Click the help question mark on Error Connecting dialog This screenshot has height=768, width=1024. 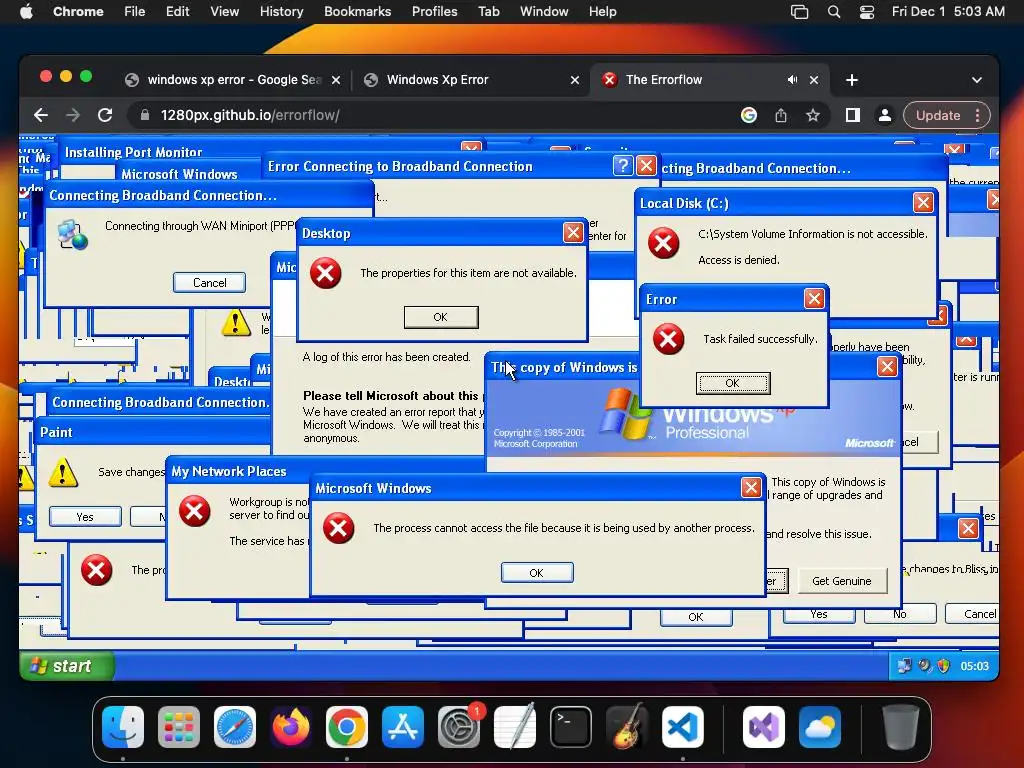tap(623, 166)
